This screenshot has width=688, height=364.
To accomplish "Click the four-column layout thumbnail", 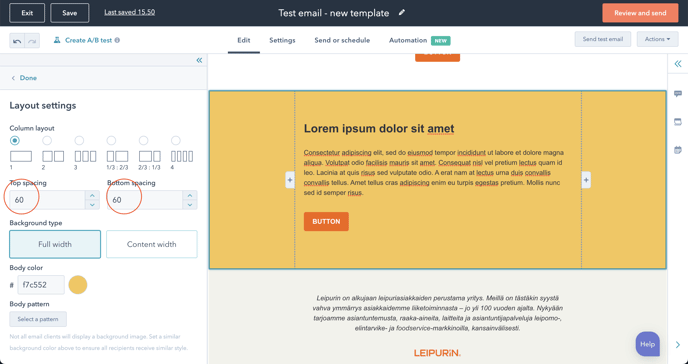I will [x=182, y=156].
